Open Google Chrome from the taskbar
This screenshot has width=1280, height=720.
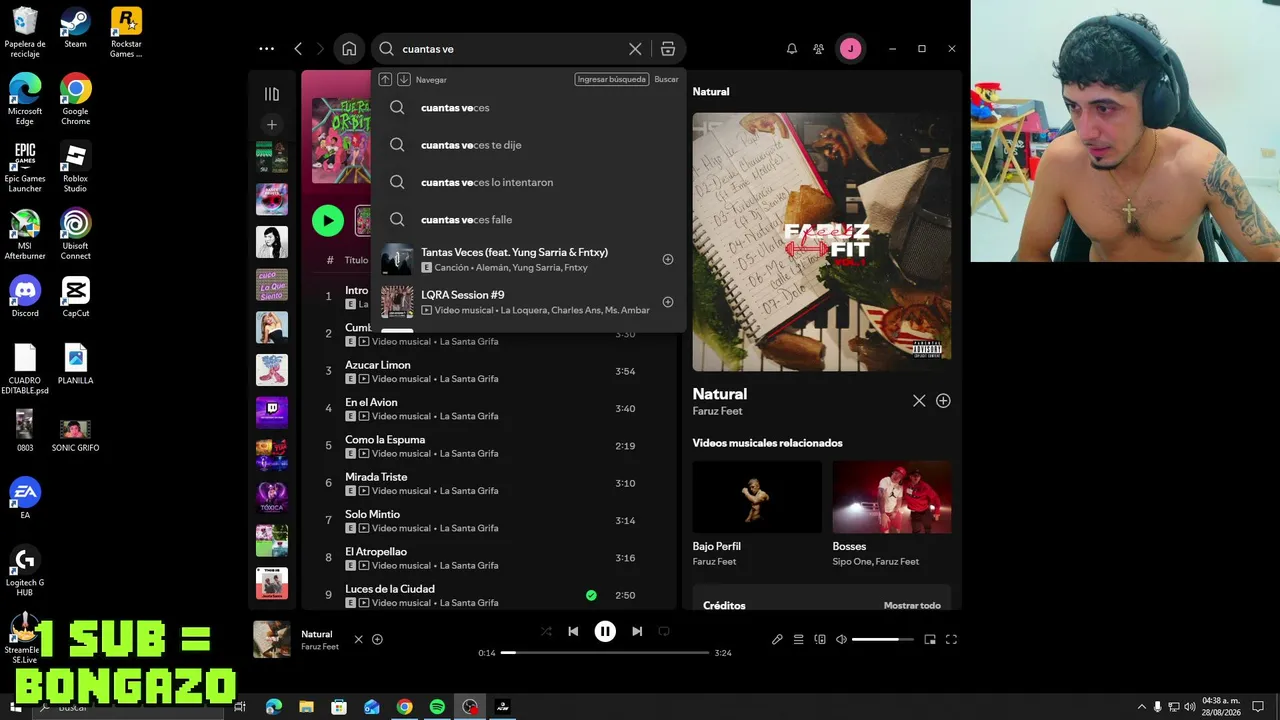pos(404,707)
